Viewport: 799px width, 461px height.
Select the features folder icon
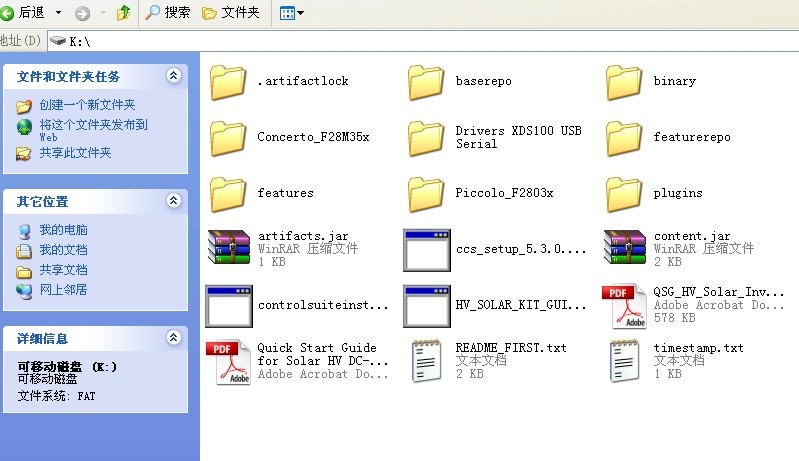point(228,194)
